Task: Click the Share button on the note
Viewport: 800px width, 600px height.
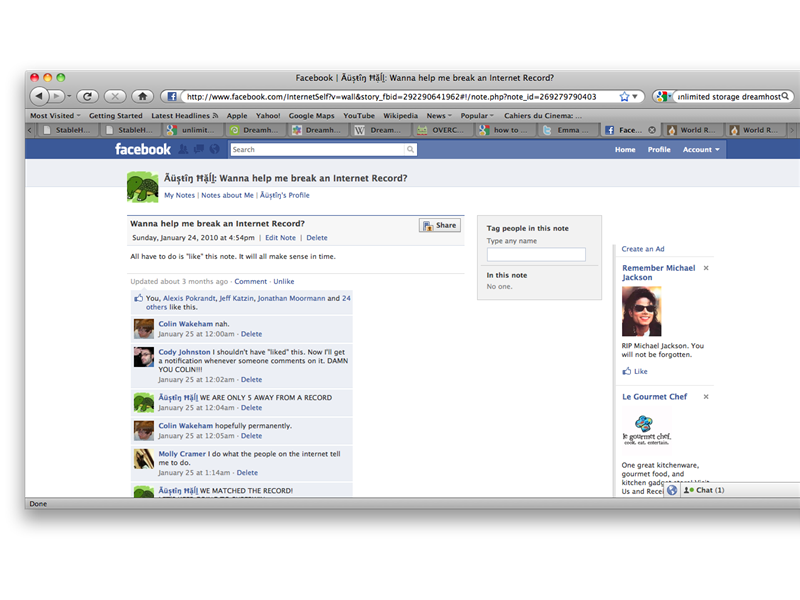Action: pyautogui.click(x=440, y=225)
